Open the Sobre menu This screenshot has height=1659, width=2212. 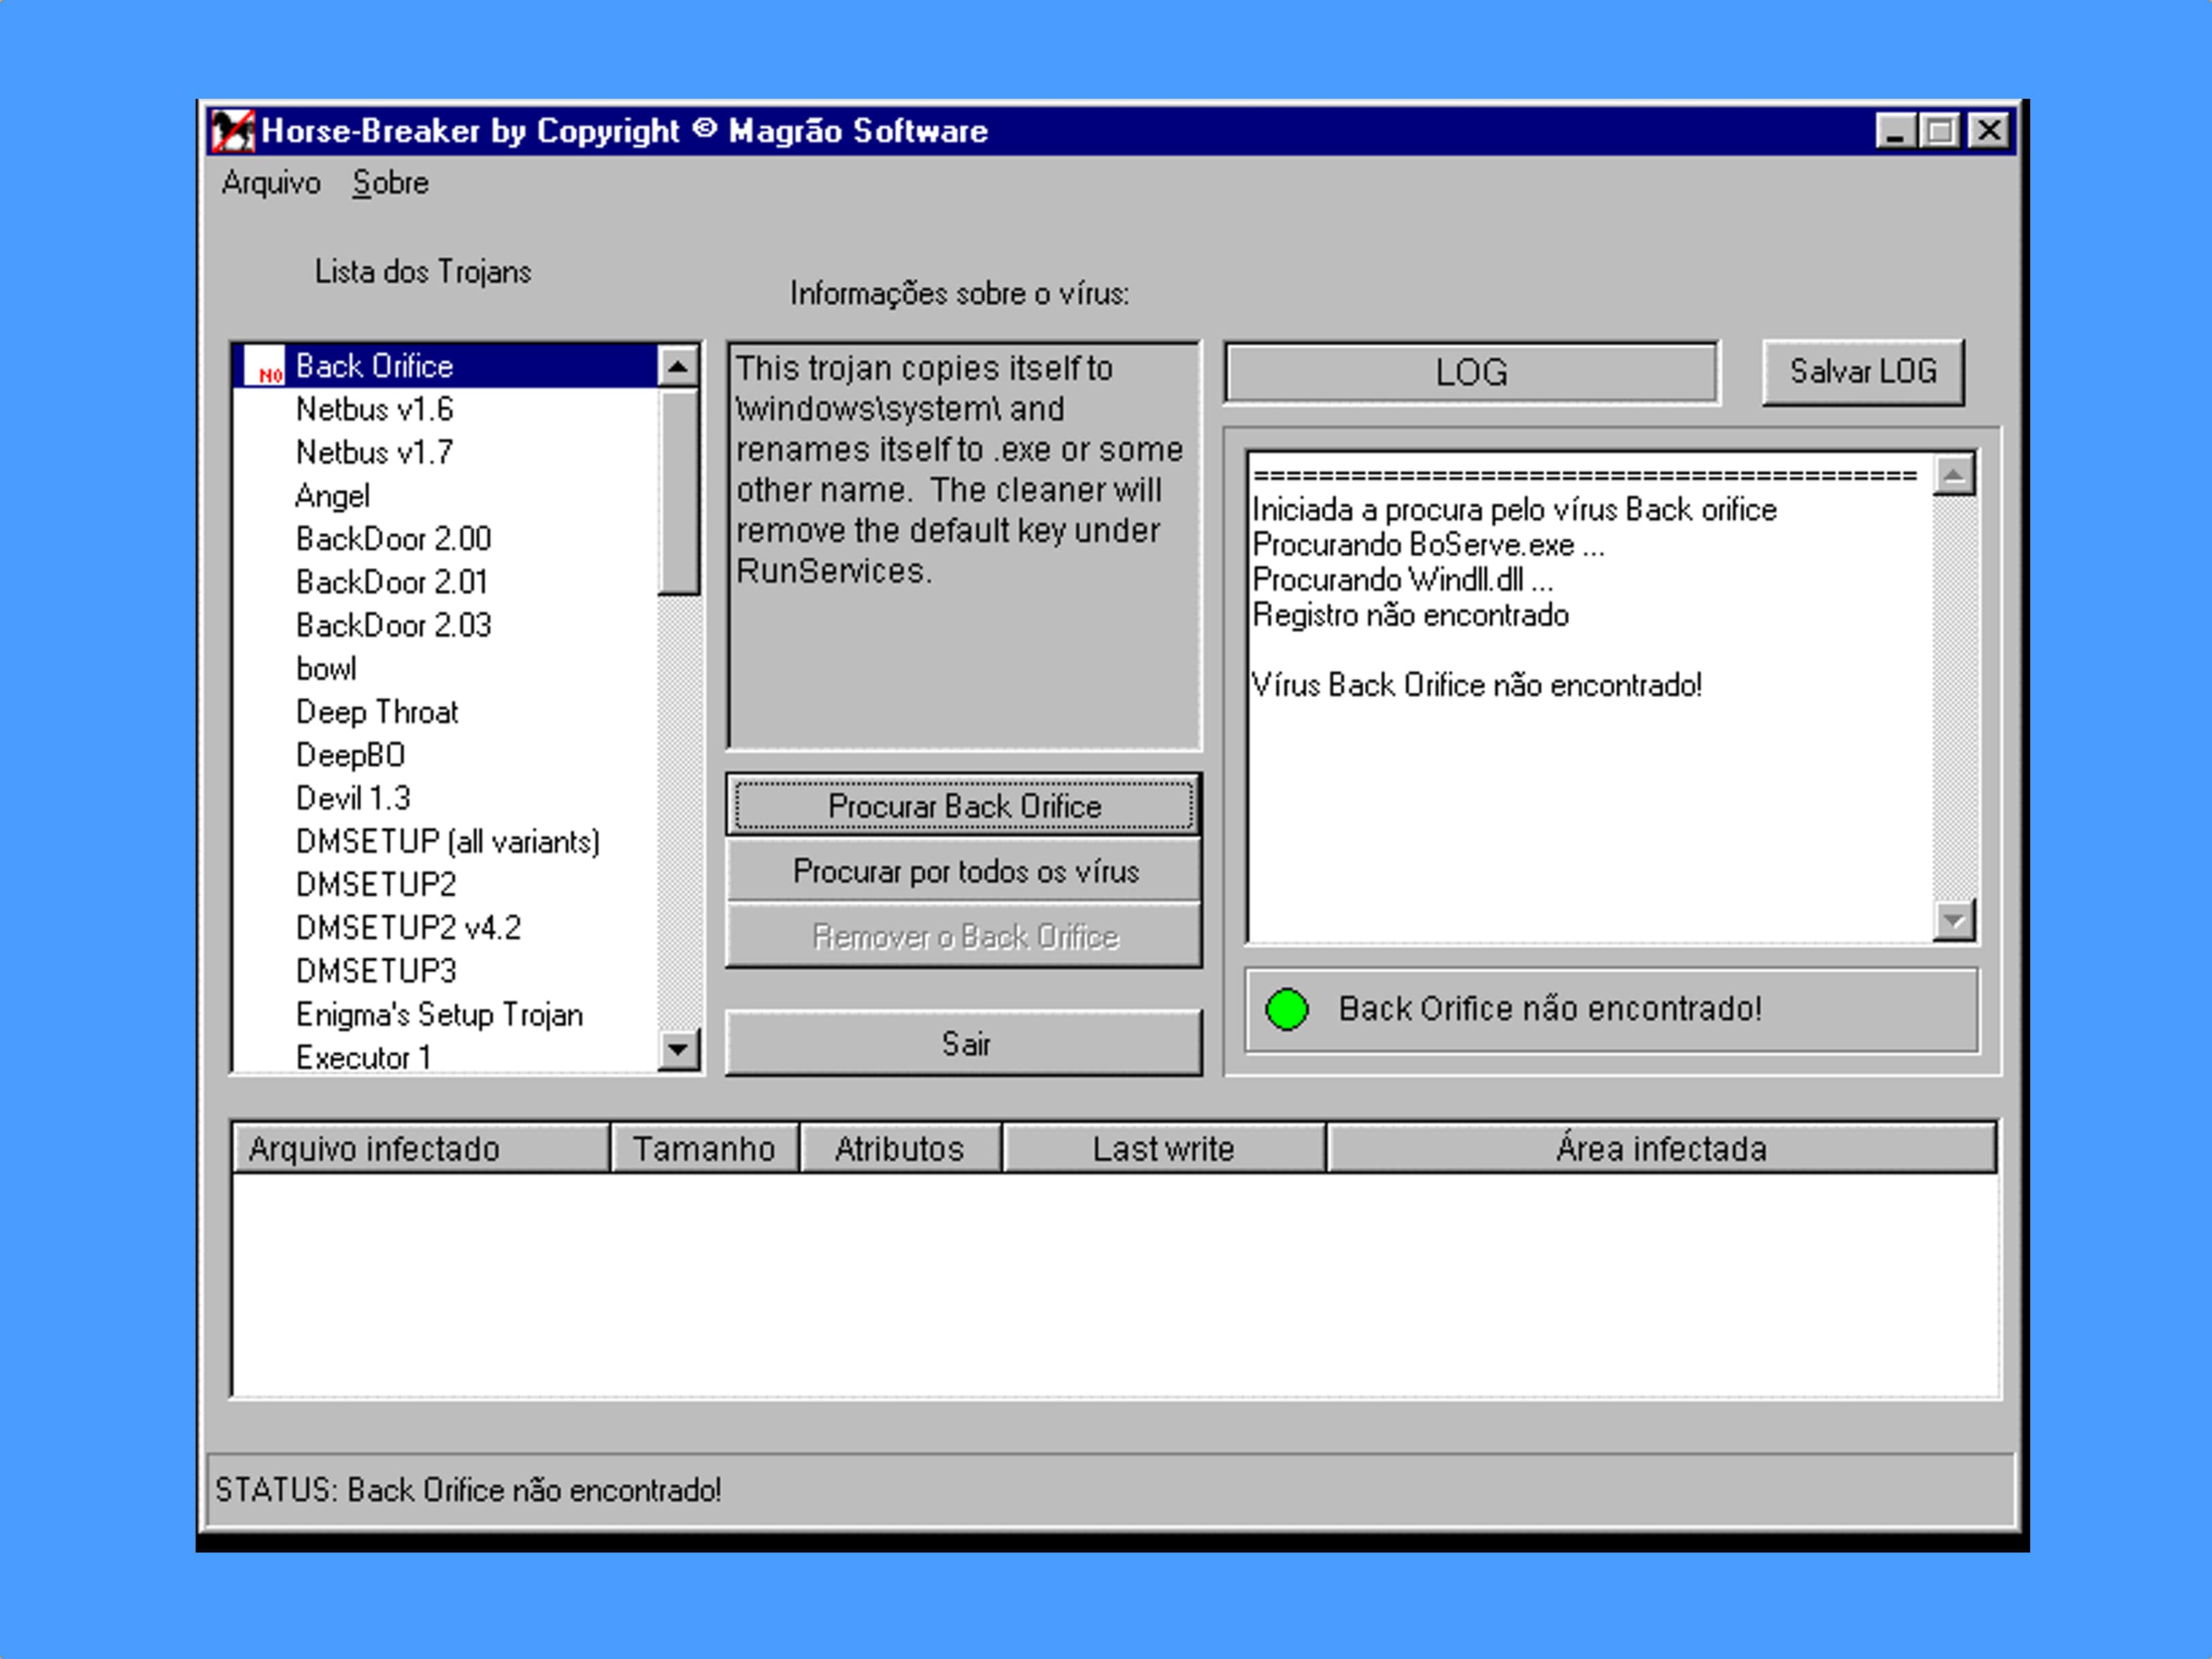pos(390,183)
